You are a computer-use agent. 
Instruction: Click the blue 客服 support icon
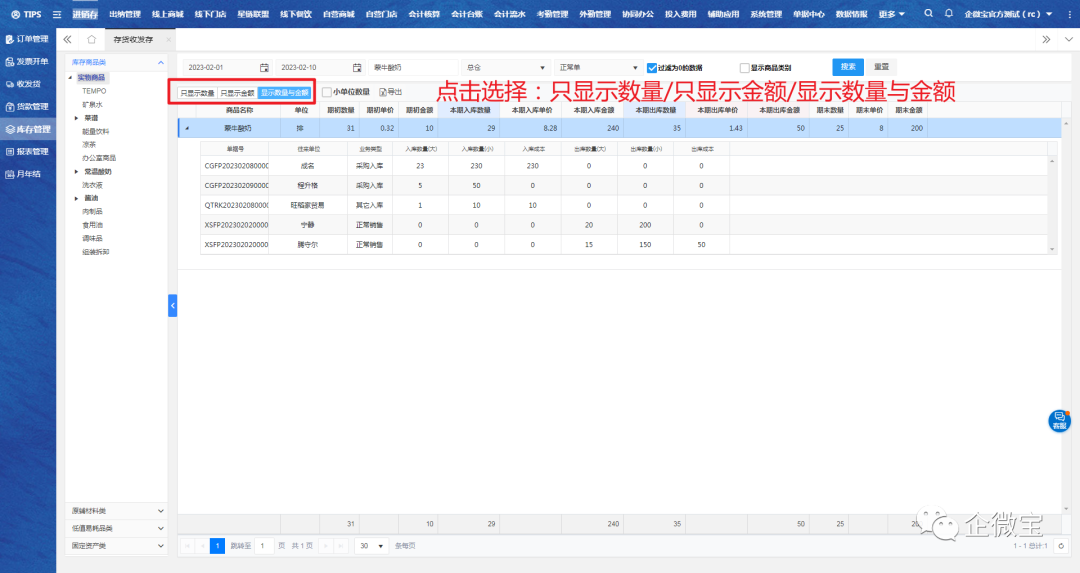[1059, 420]
